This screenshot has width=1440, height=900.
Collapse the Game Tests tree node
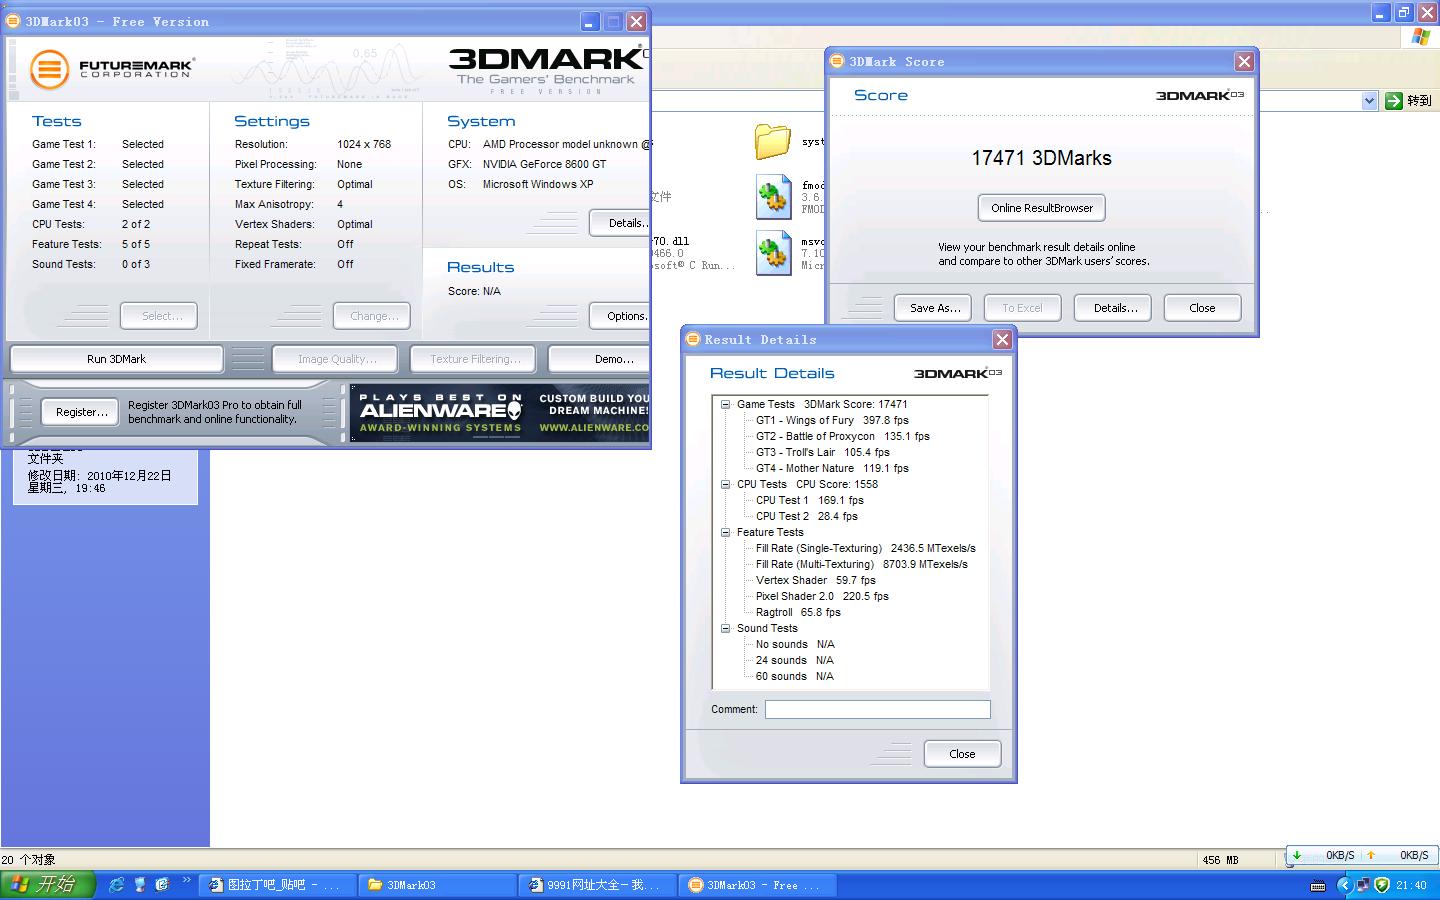(x=726, y=404)
